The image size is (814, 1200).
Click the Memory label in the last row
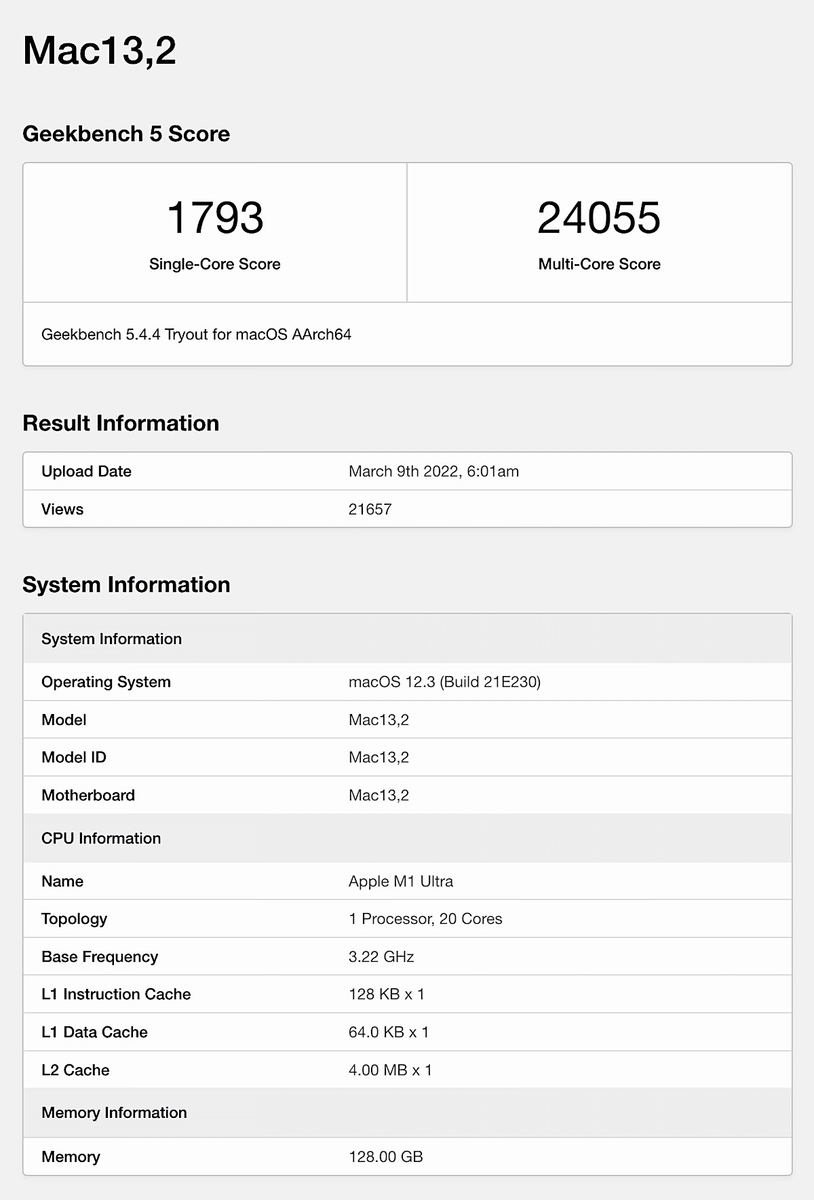71,1157
